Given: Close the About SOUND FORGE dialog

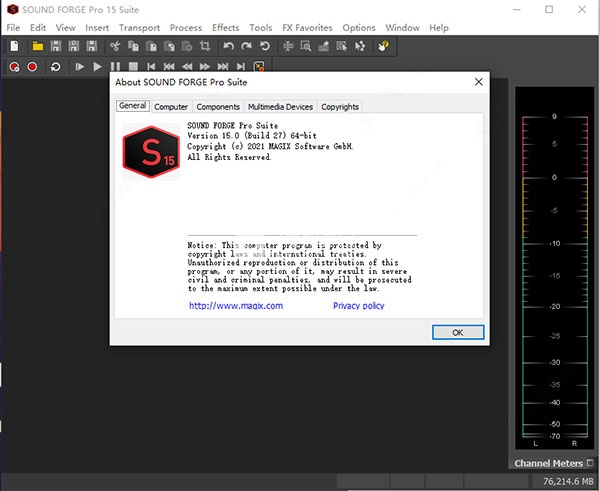Looking at the screenshot, I should click(x=478, y=82).
